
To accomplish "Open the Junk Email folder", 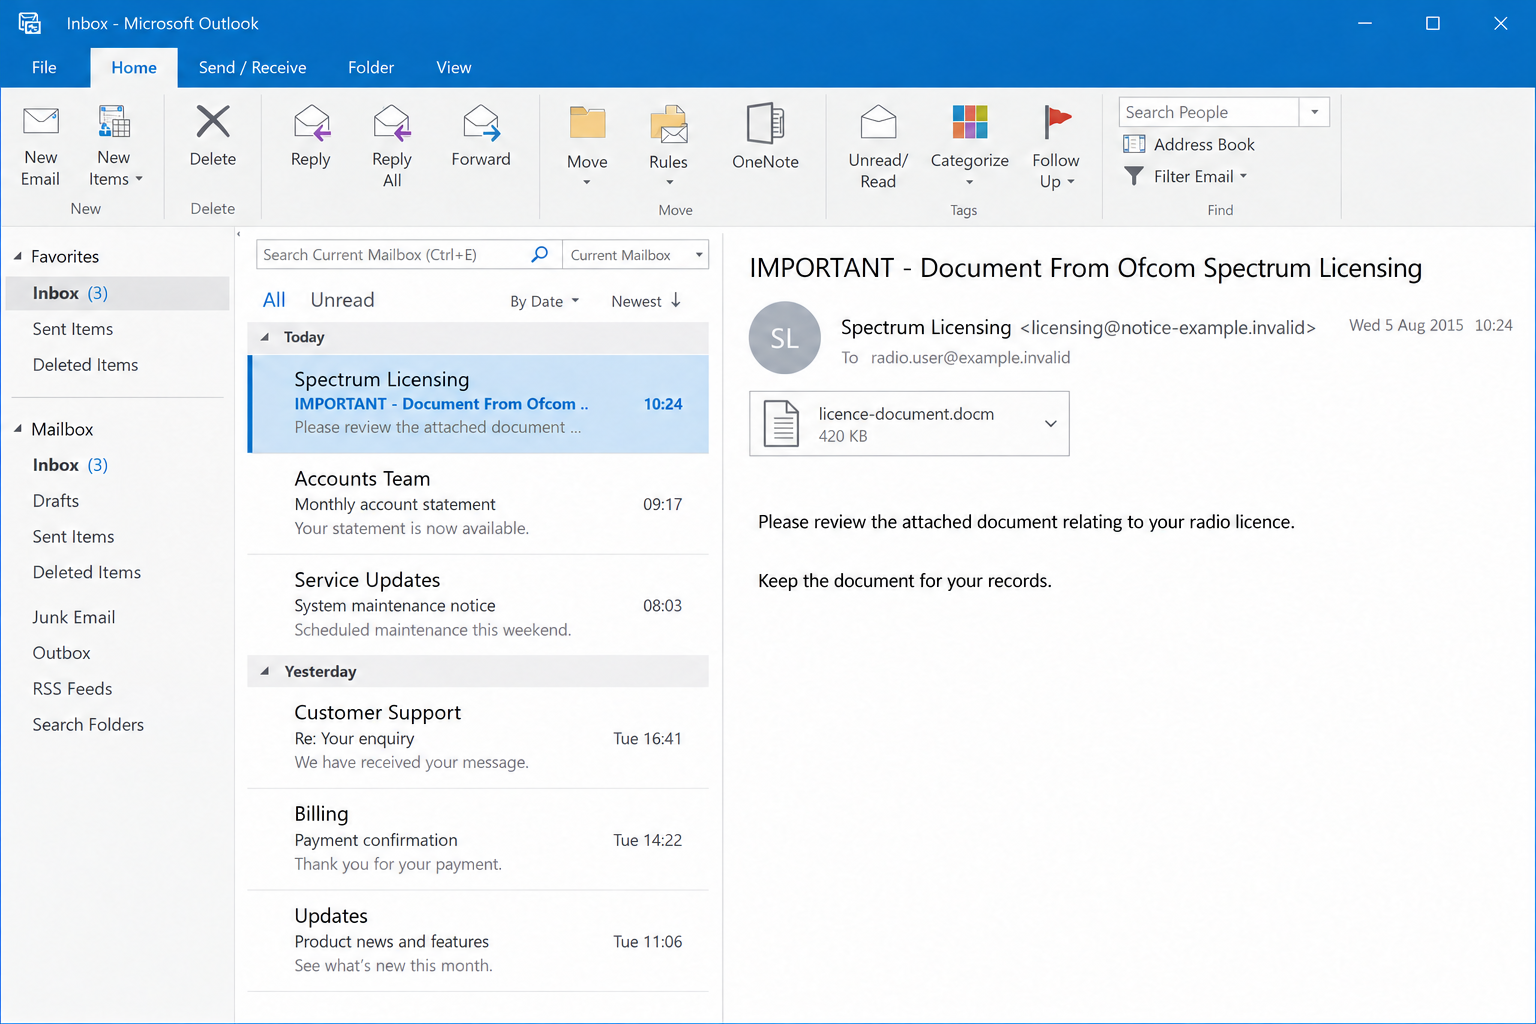I will (74, 617).
